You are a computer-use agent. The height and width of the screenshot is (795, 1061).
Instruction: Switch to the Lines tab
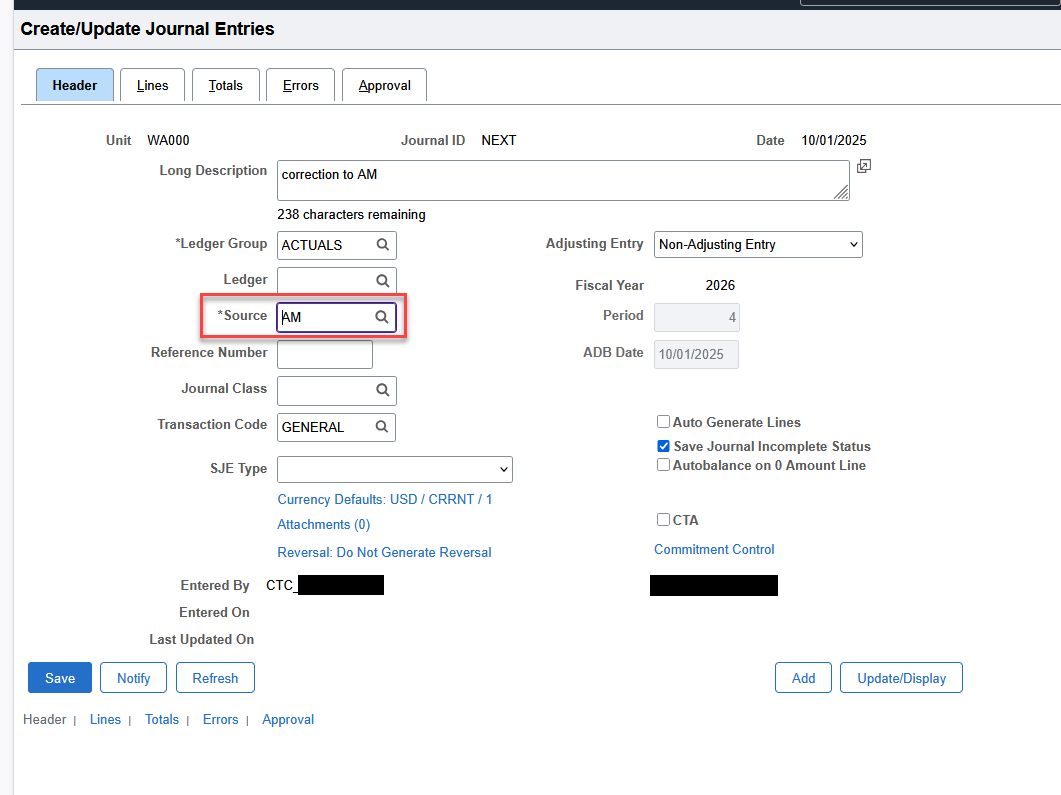tap(152, 85)
